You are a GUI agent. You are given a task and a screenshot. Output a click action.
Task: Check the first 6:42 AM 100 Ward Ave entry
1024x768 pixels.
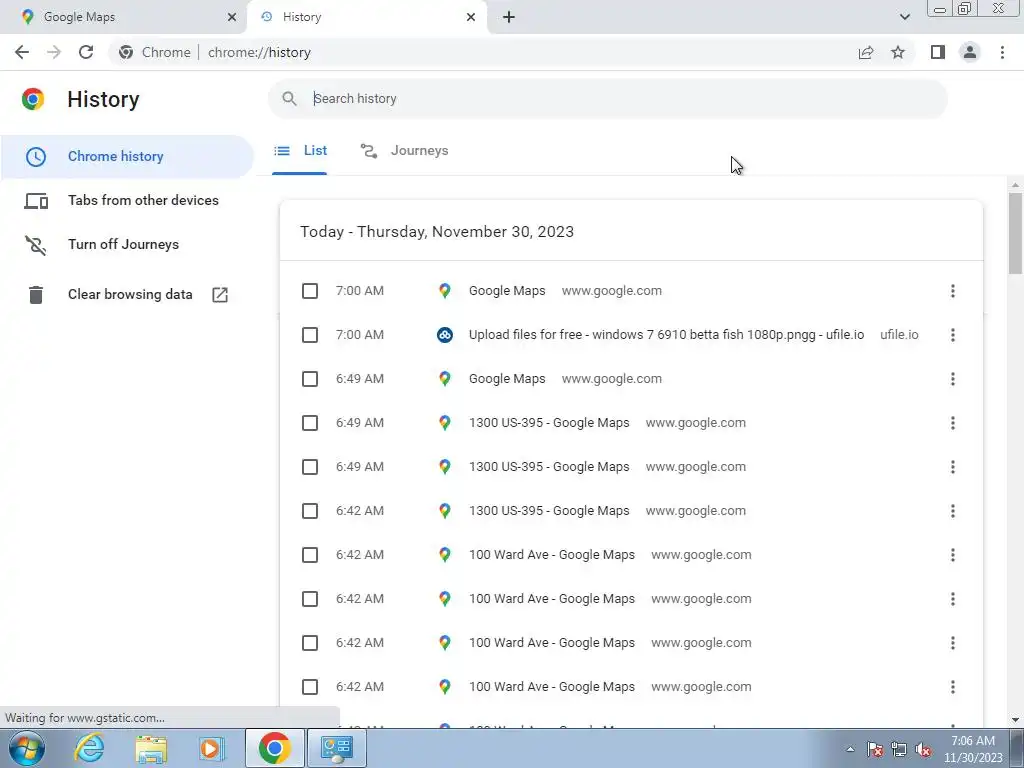tap(310, 555)
